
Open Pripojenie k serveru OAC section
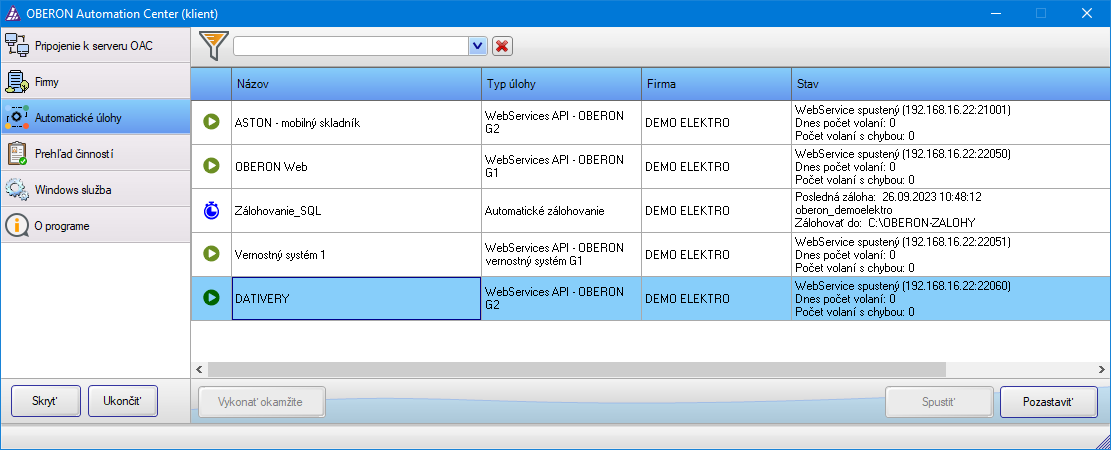(x=96, y=45)
